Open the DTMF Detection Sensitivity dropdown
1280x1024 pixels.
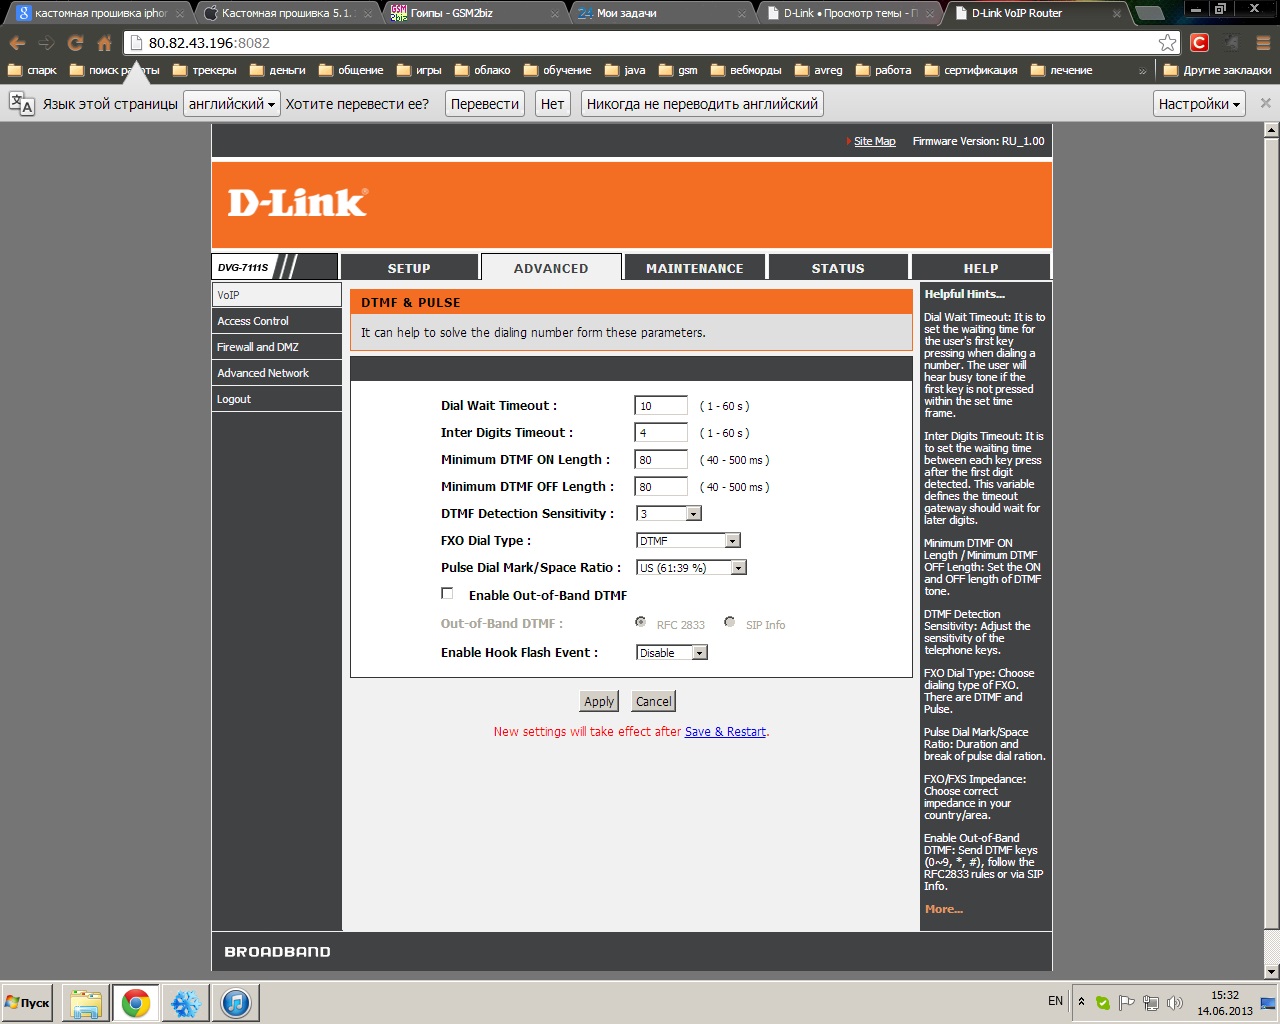[669, 513]
